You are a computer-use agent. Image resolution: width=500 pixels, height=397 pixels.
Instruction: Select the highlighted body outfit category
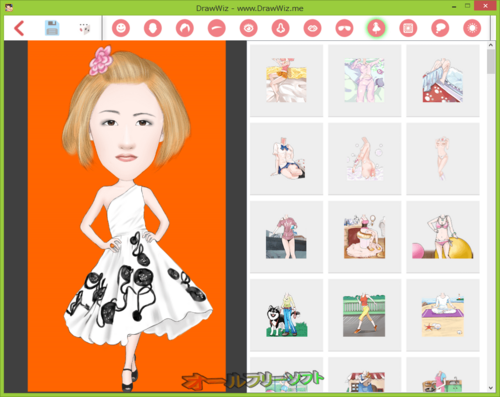(376, 28)
